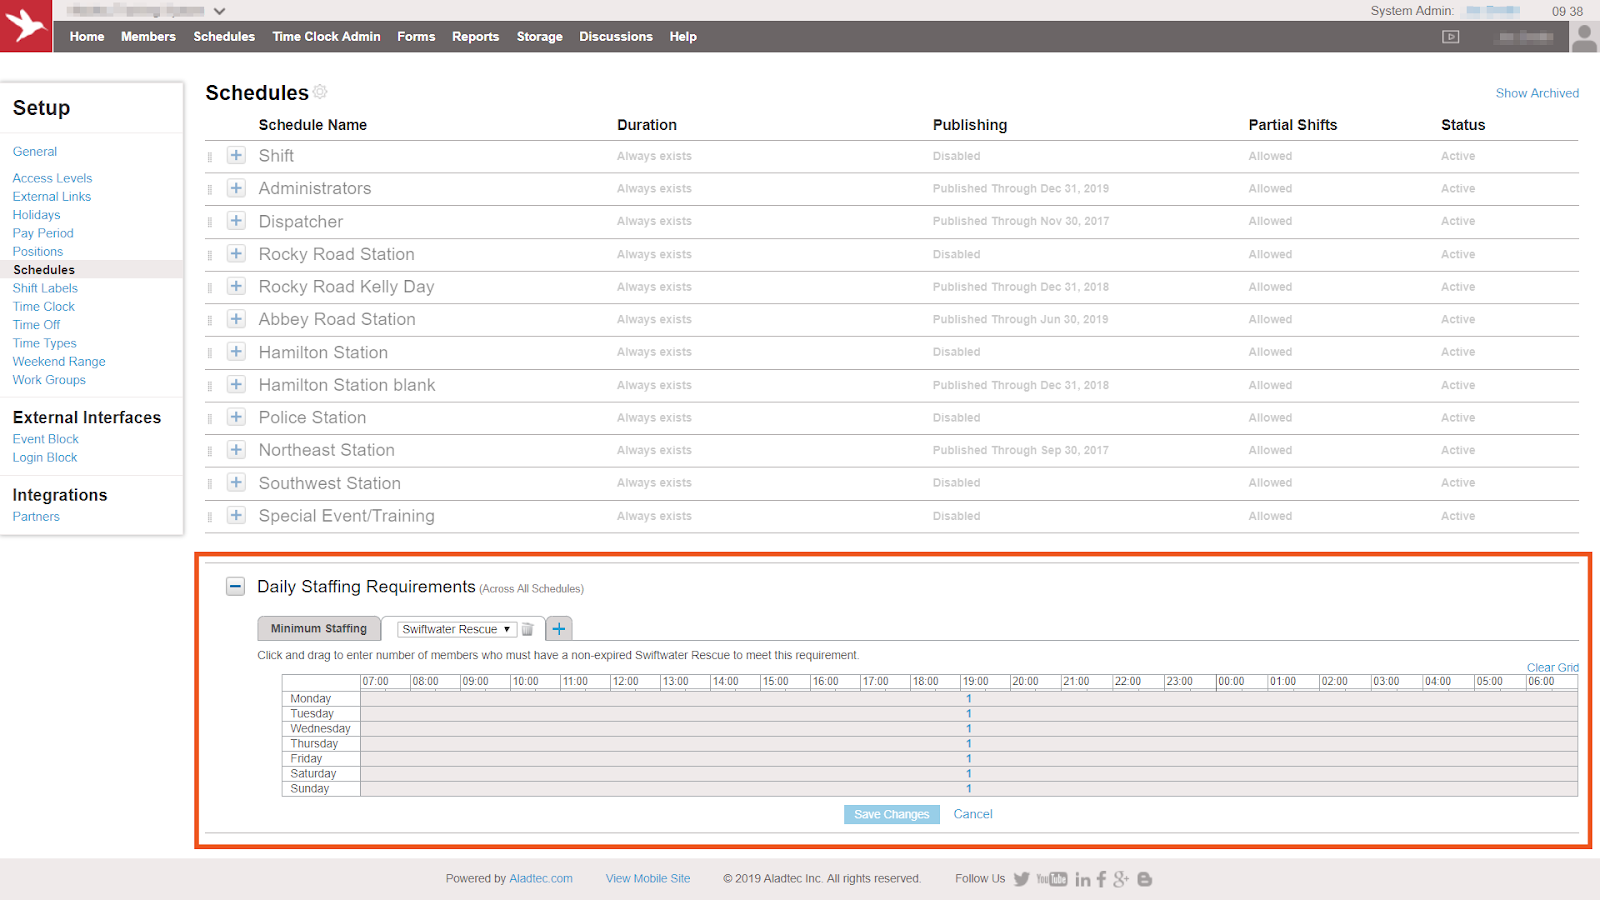Open Partners under Integrations
Image resolution: width=1600 pixels, height=900 pixels.
36,517
